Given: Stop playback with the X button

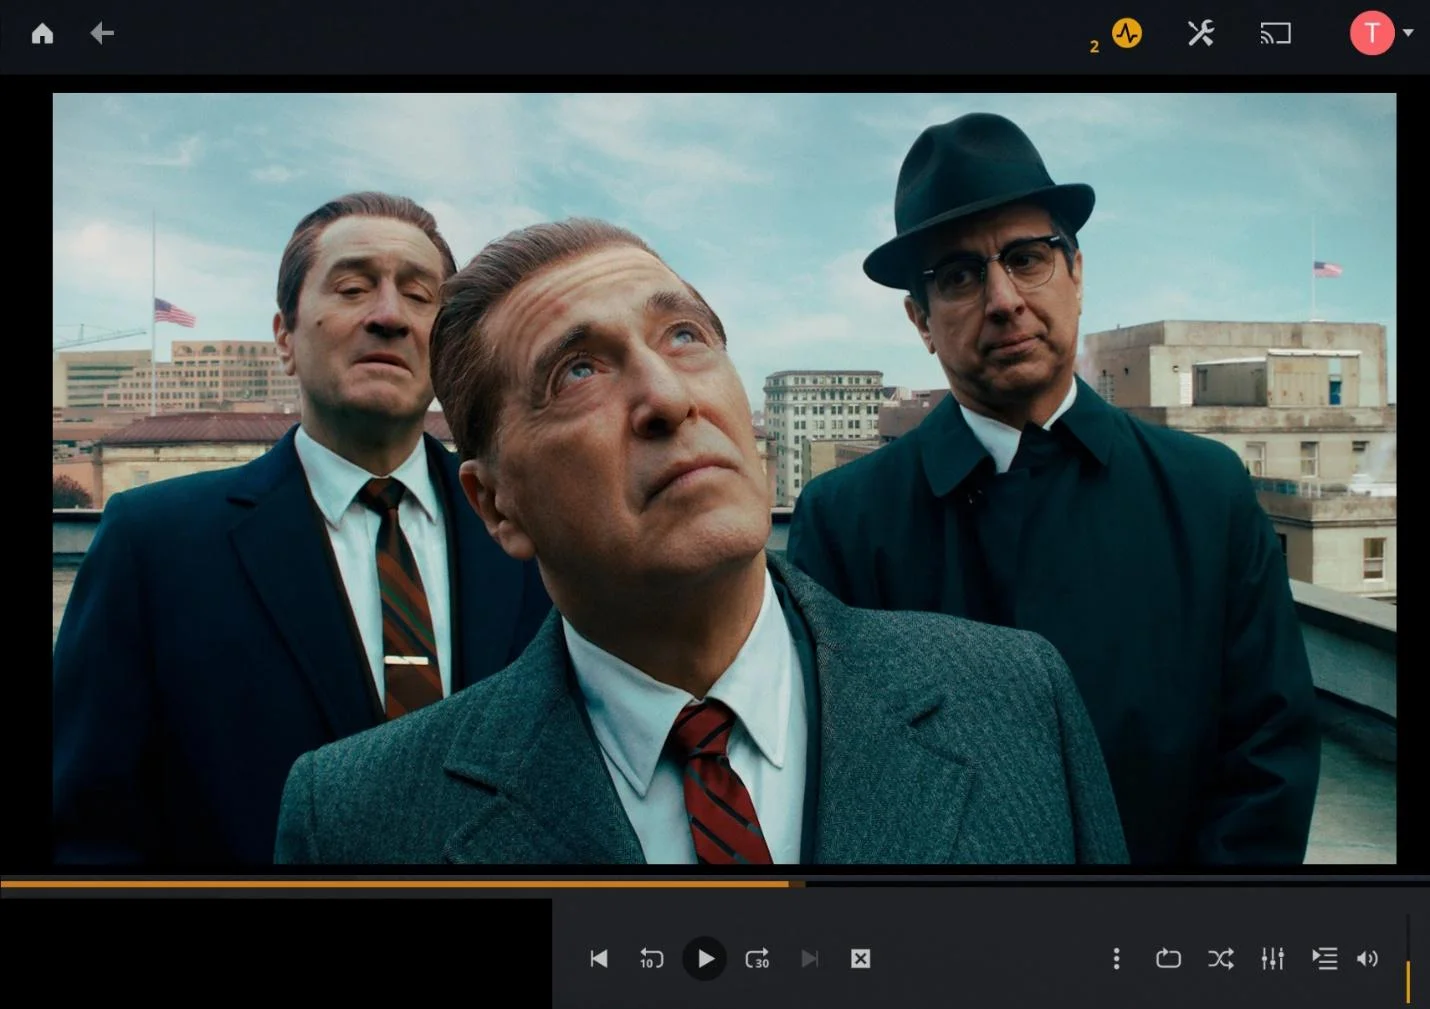Looking at the screenshot, I should coord(860,959).
